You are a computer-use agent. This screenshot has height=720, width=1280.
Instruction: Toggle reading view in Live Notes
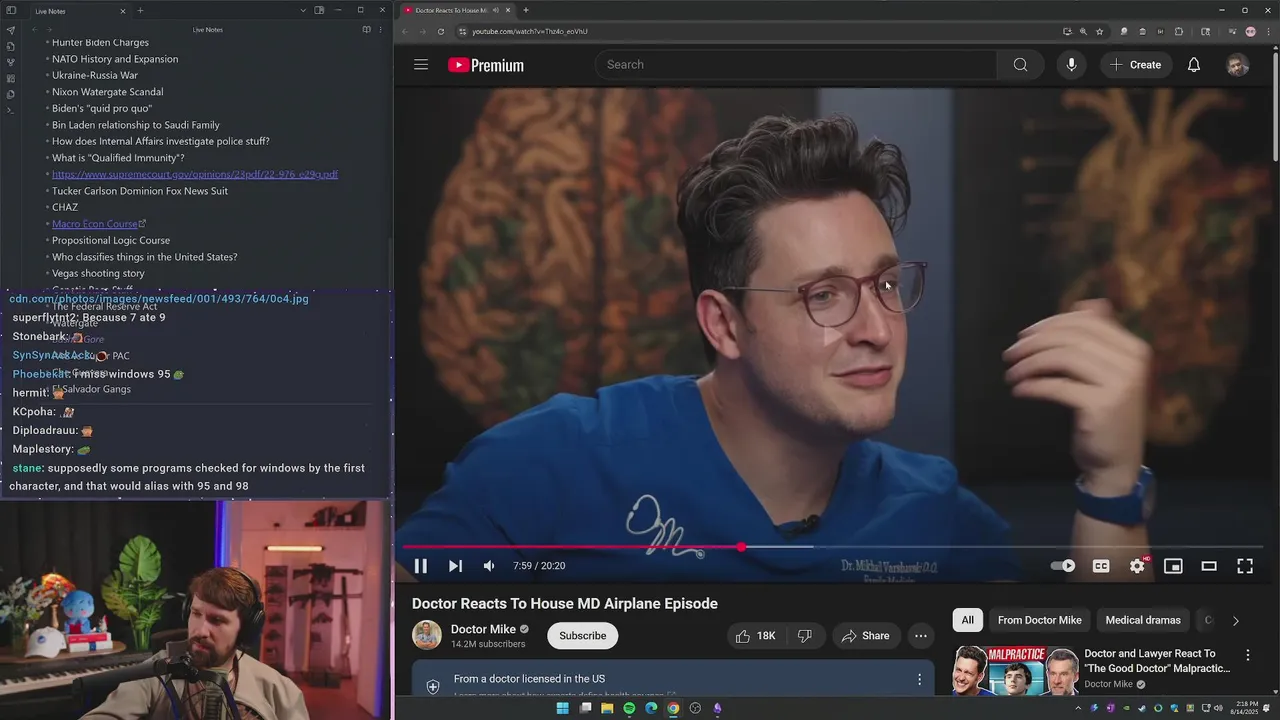pyautogui.click(x=366, y=30)
